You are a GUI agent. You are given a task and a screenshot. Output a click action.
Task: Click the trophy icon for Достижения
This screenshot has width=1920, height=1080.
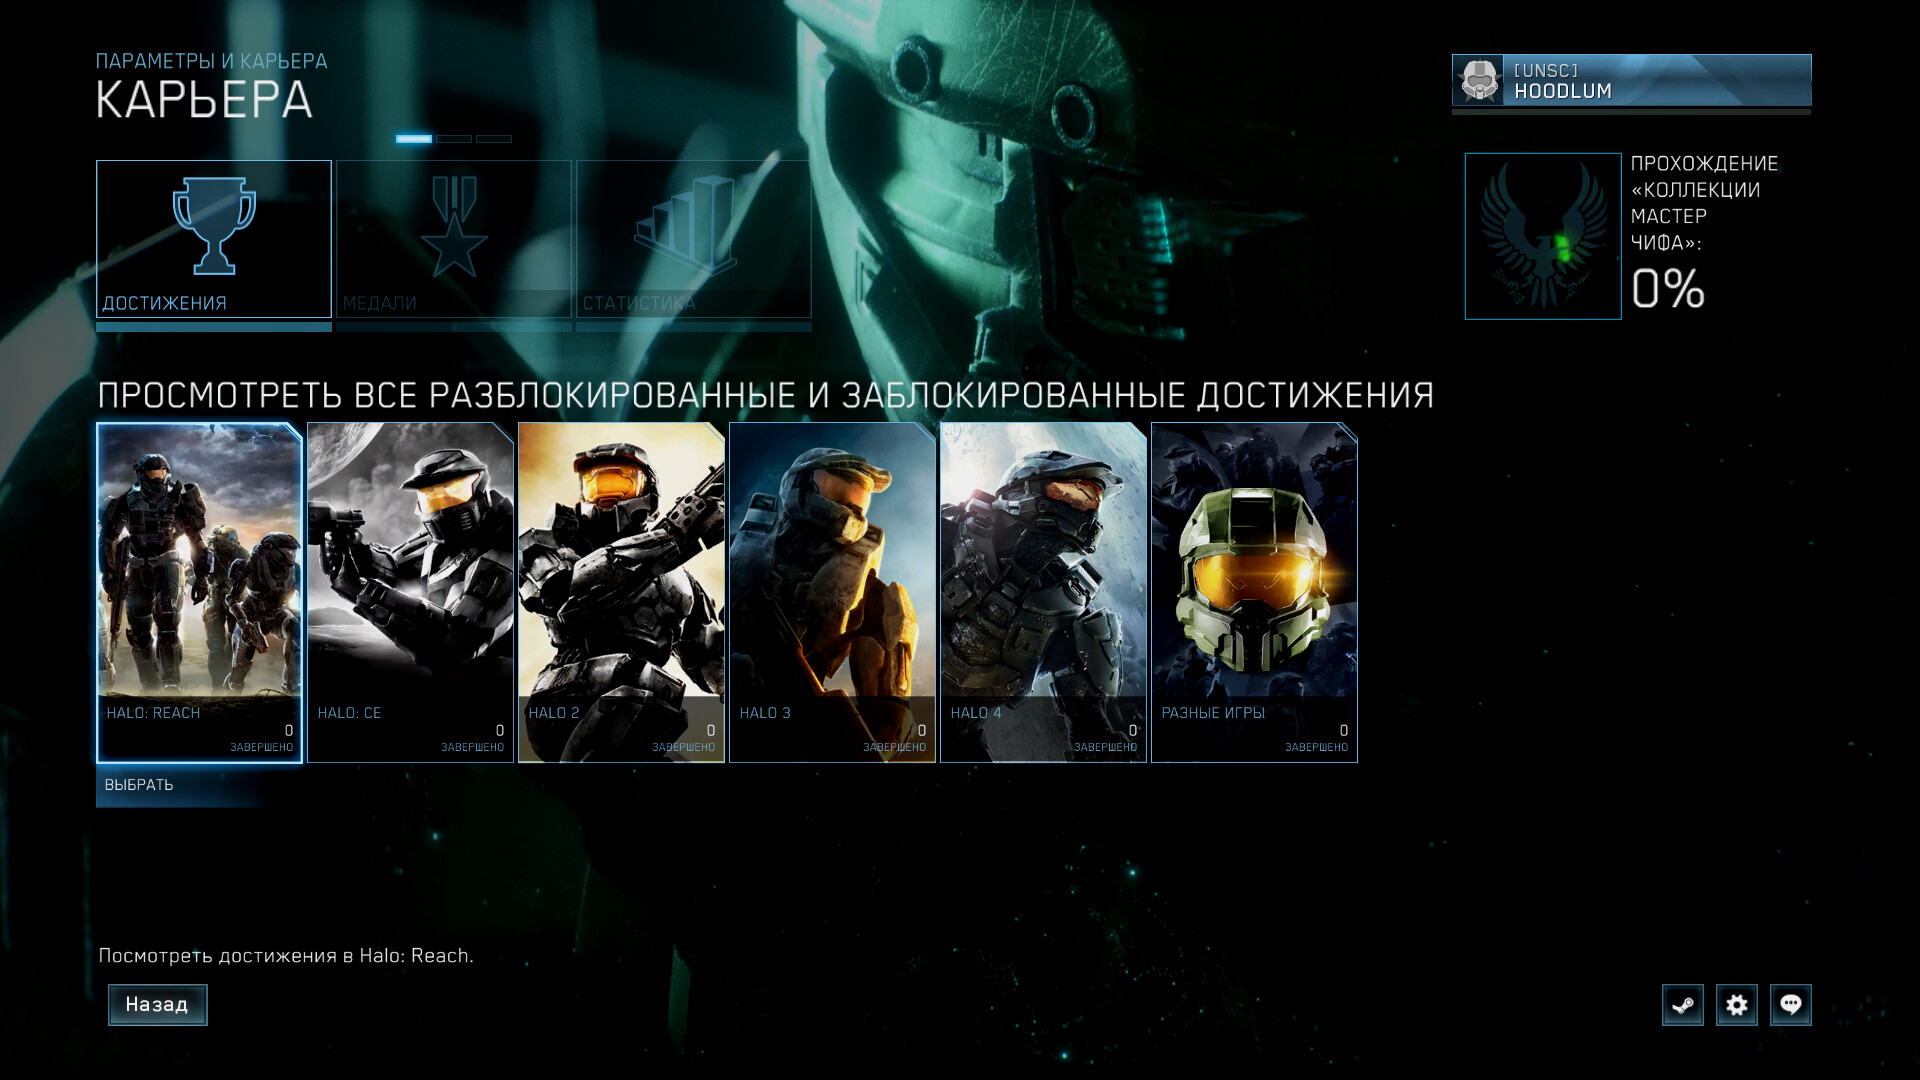coord(214,226)
